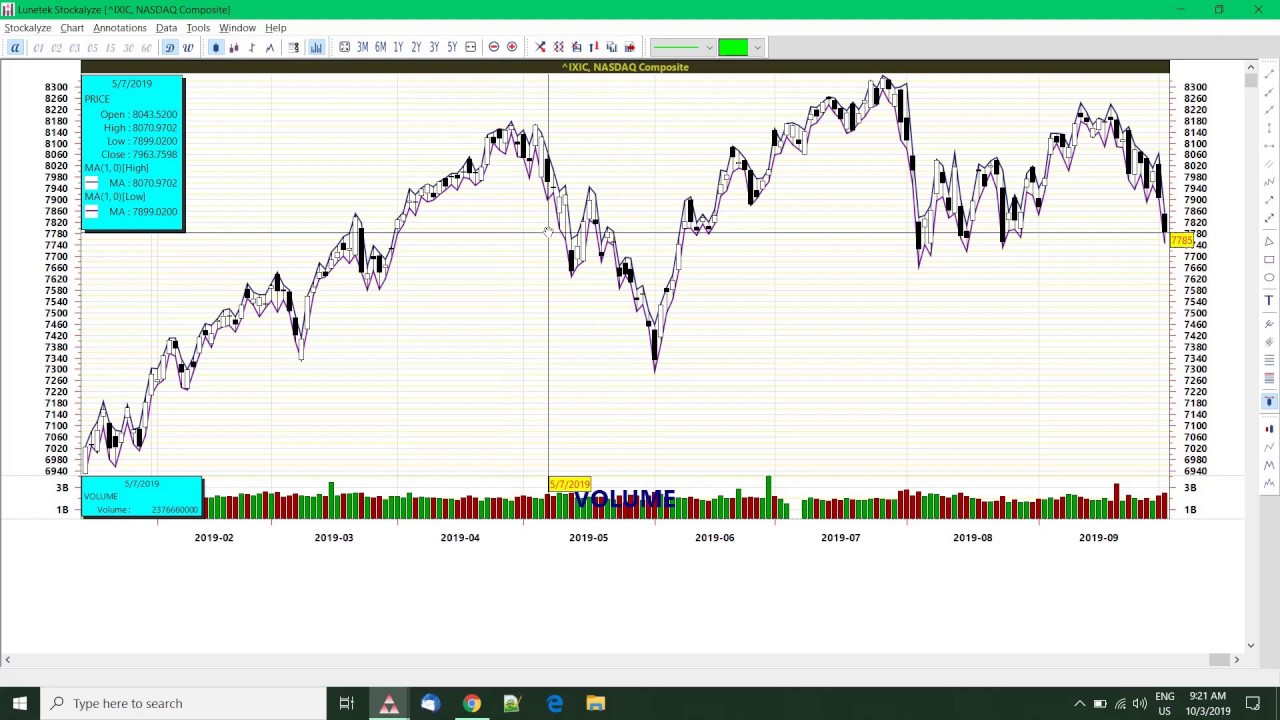This screenshot has height=720, width=1280.
Task: Toggle the data window panel icon
Action: (294, 47)
